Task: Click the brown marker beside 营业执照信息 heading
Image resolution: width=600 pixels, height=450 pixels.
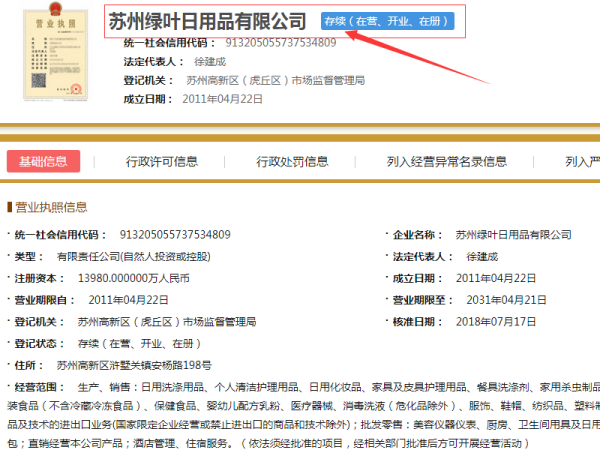Action: [x=9, y=208]
